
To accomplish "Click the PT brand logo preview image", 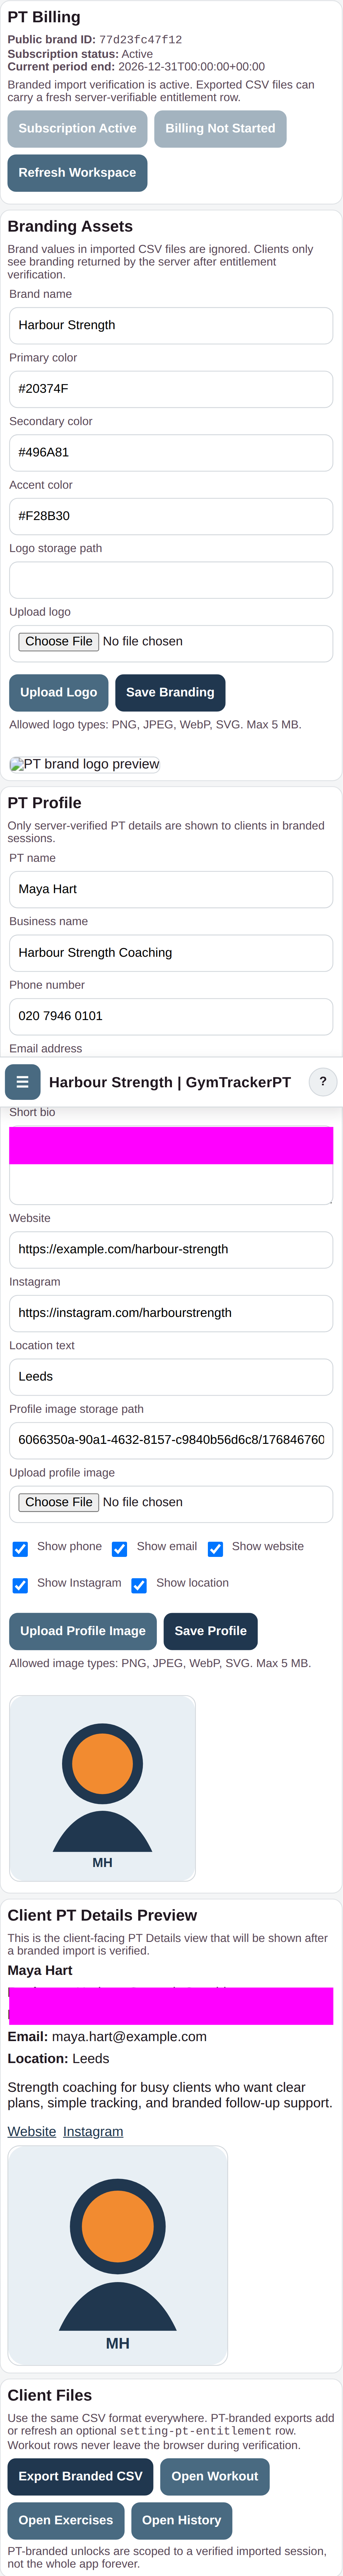I will tap(85, 764).
